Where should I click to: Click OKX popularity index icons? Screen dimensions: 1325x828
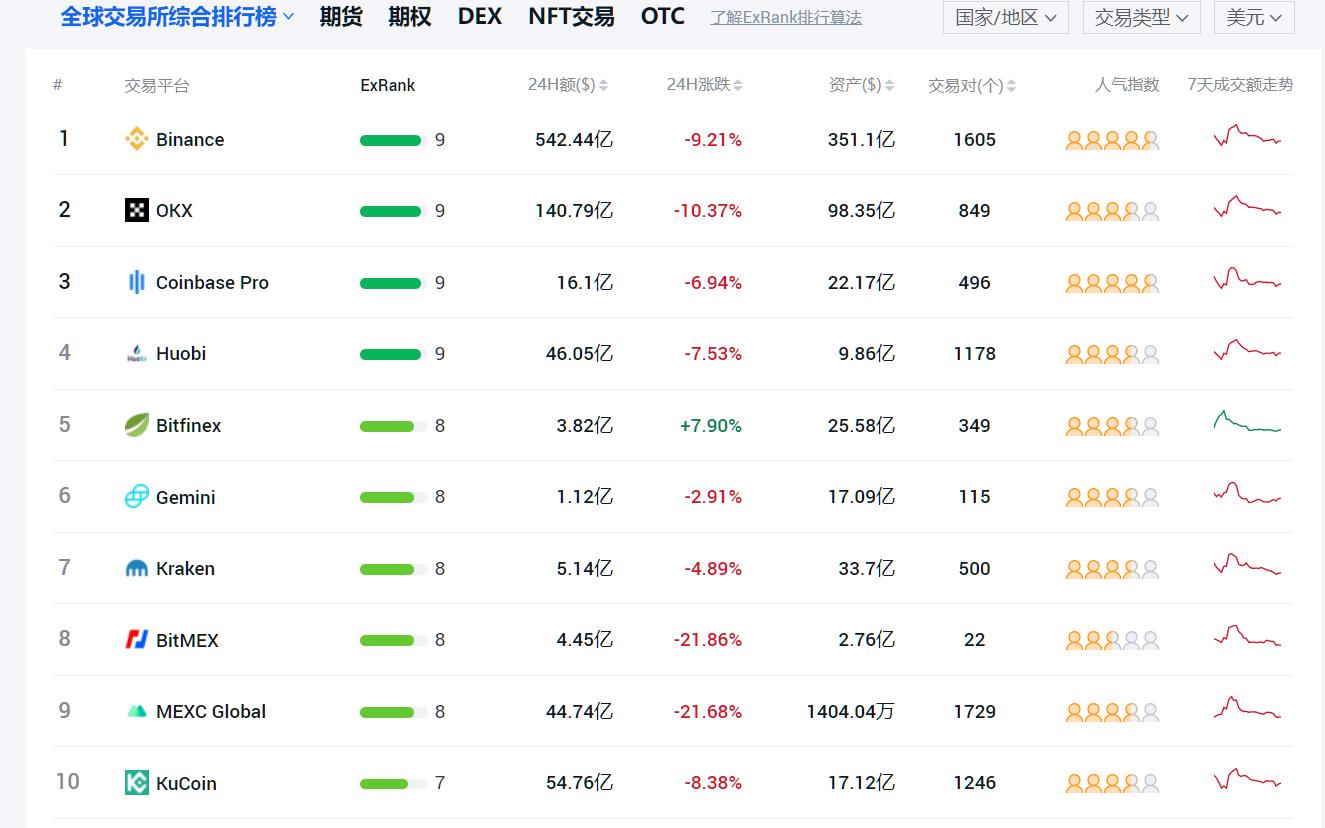click(1112, 211)
